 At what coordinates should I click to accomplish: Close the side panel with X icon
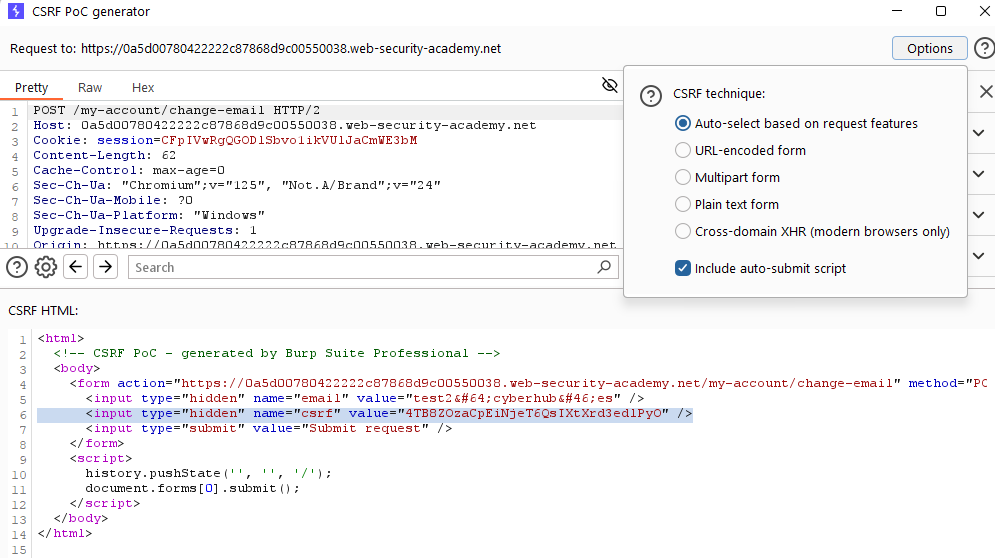pyautogui.click(x=985, y=91)
